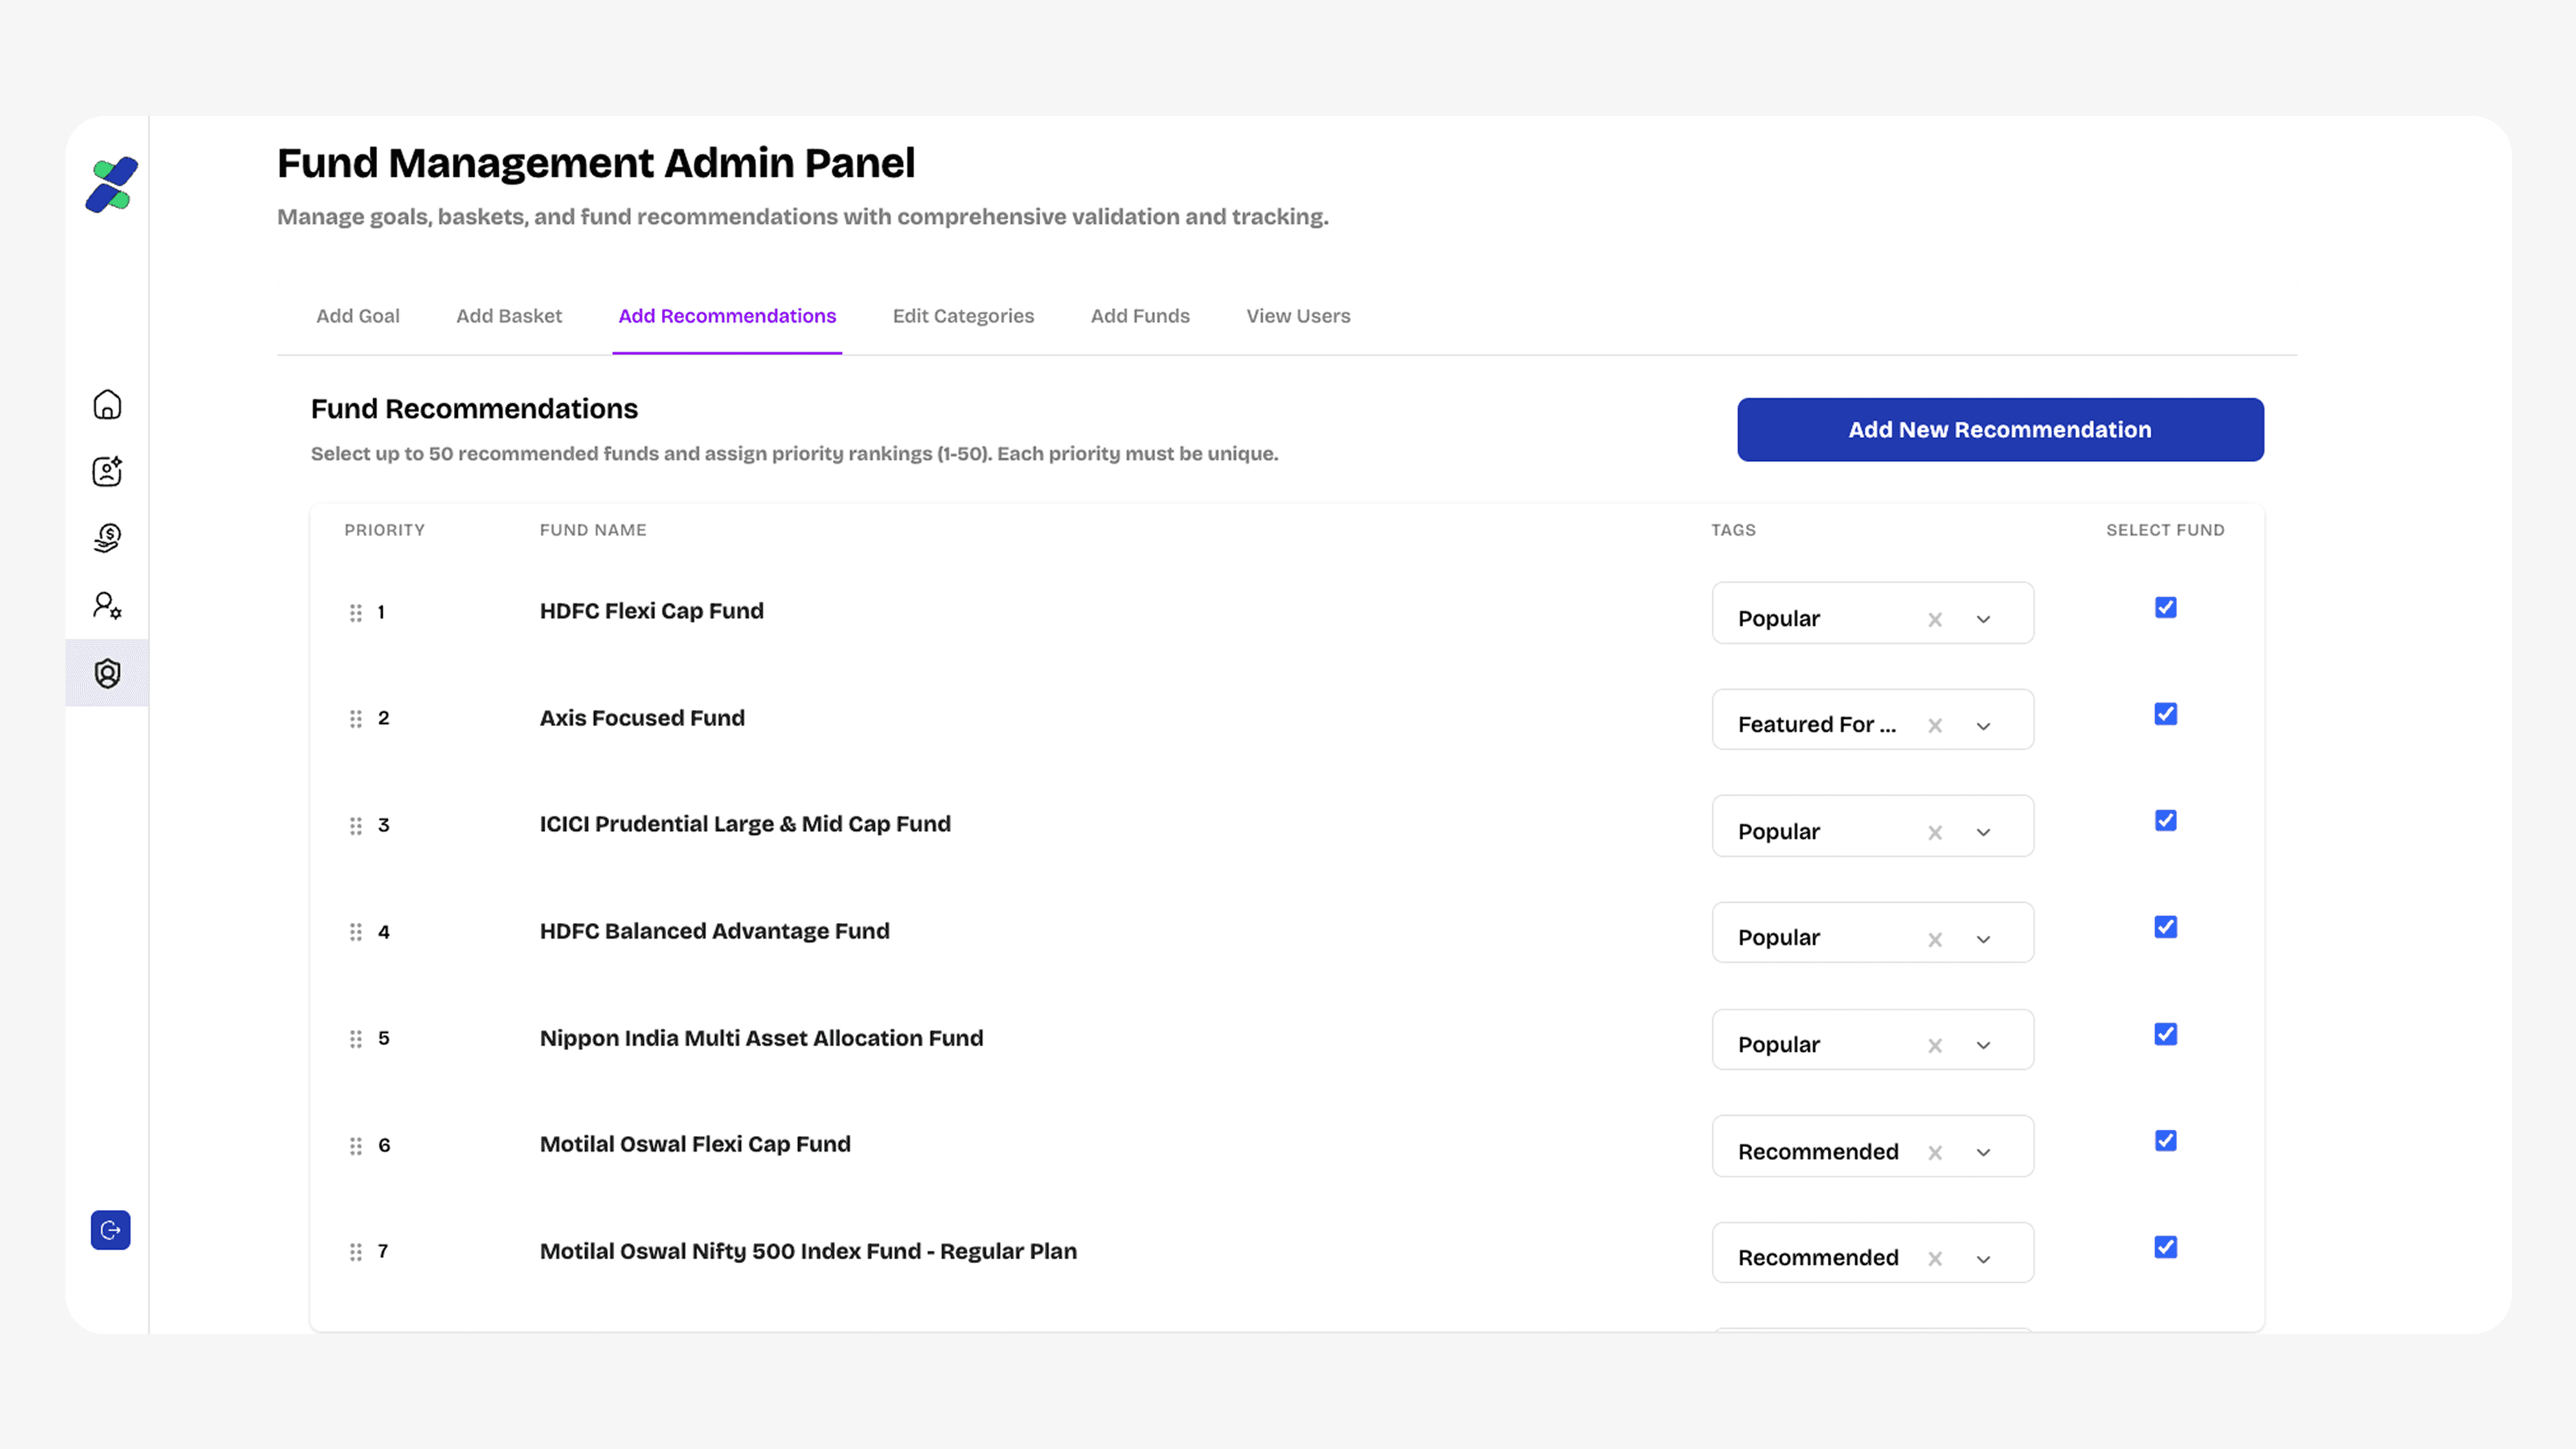Click Add New Recommendation button
The width and height of the screenshot is (2576, 1449).
[2000, 430]
